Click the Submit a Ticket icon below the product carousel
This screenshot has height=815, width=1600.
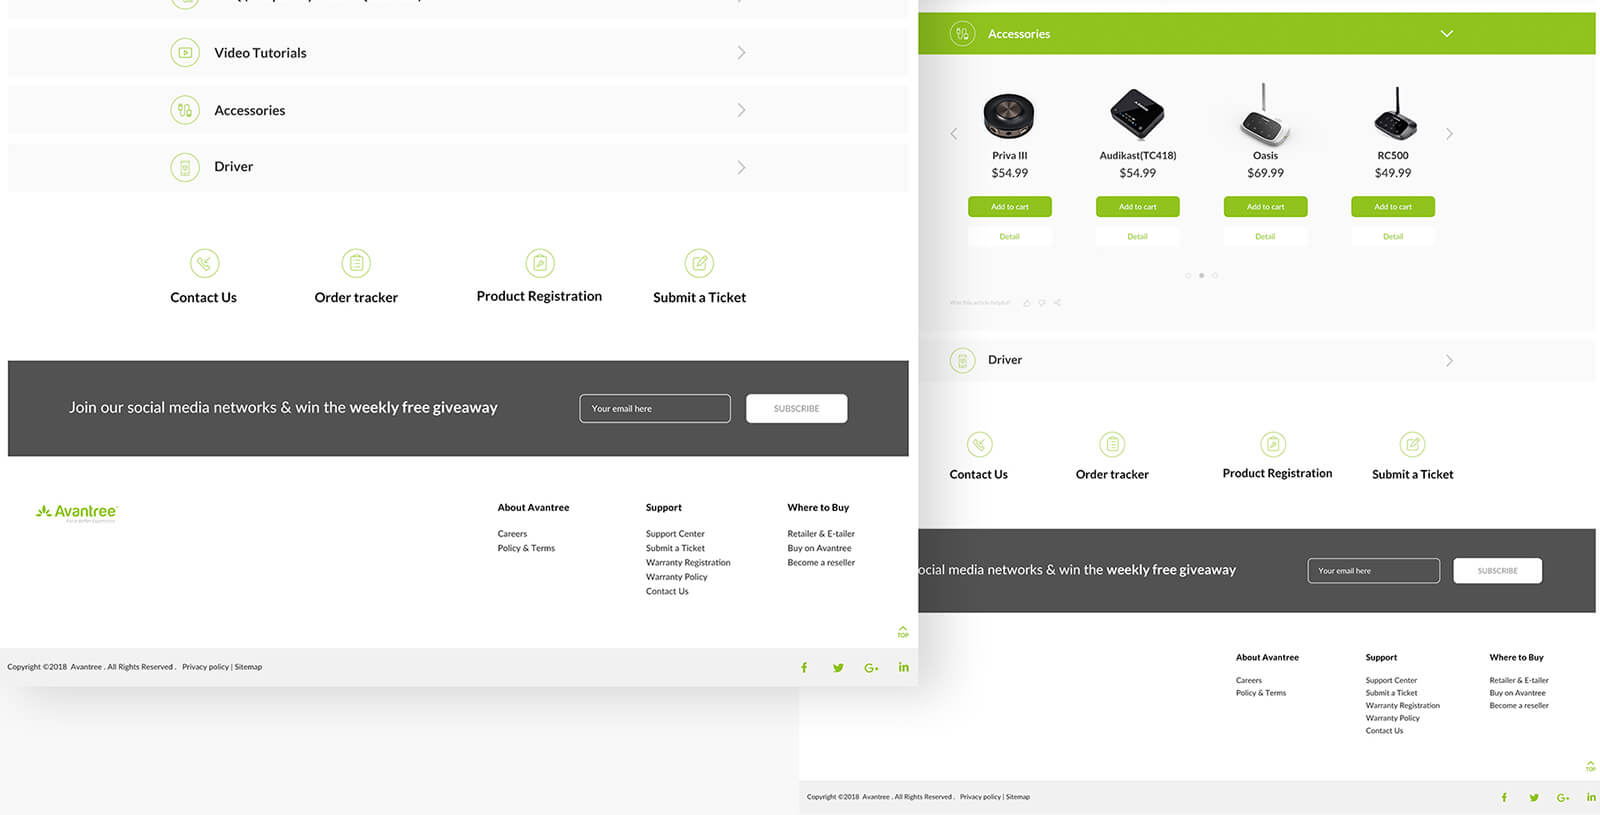pyautogui.click(x=1412, y=444)
